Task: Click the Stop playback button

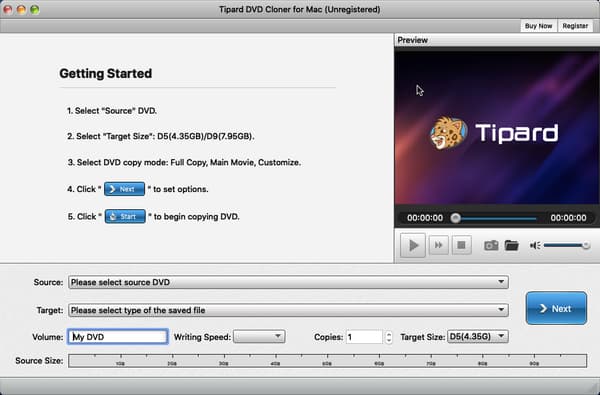Action: pyautogui.click(x=461, y=245)
